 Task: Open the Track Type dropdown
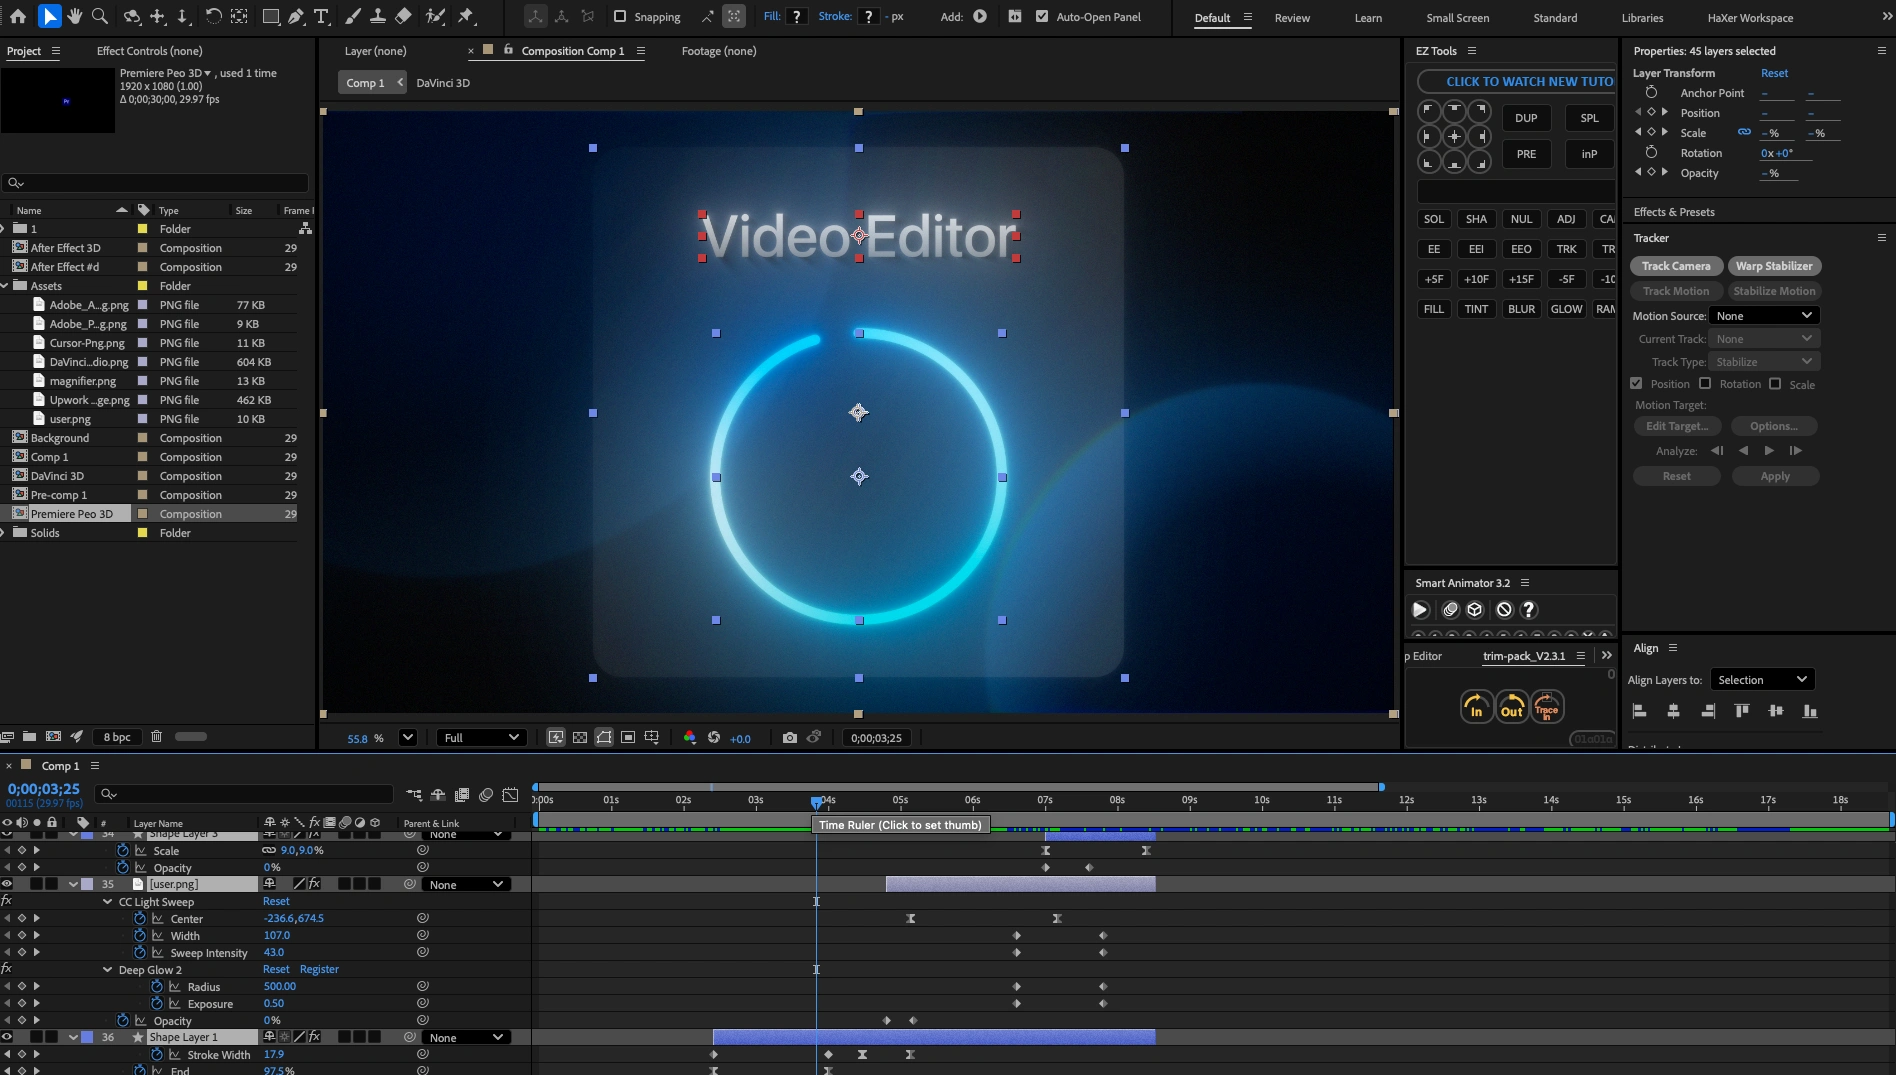(x=1766, y=361)
